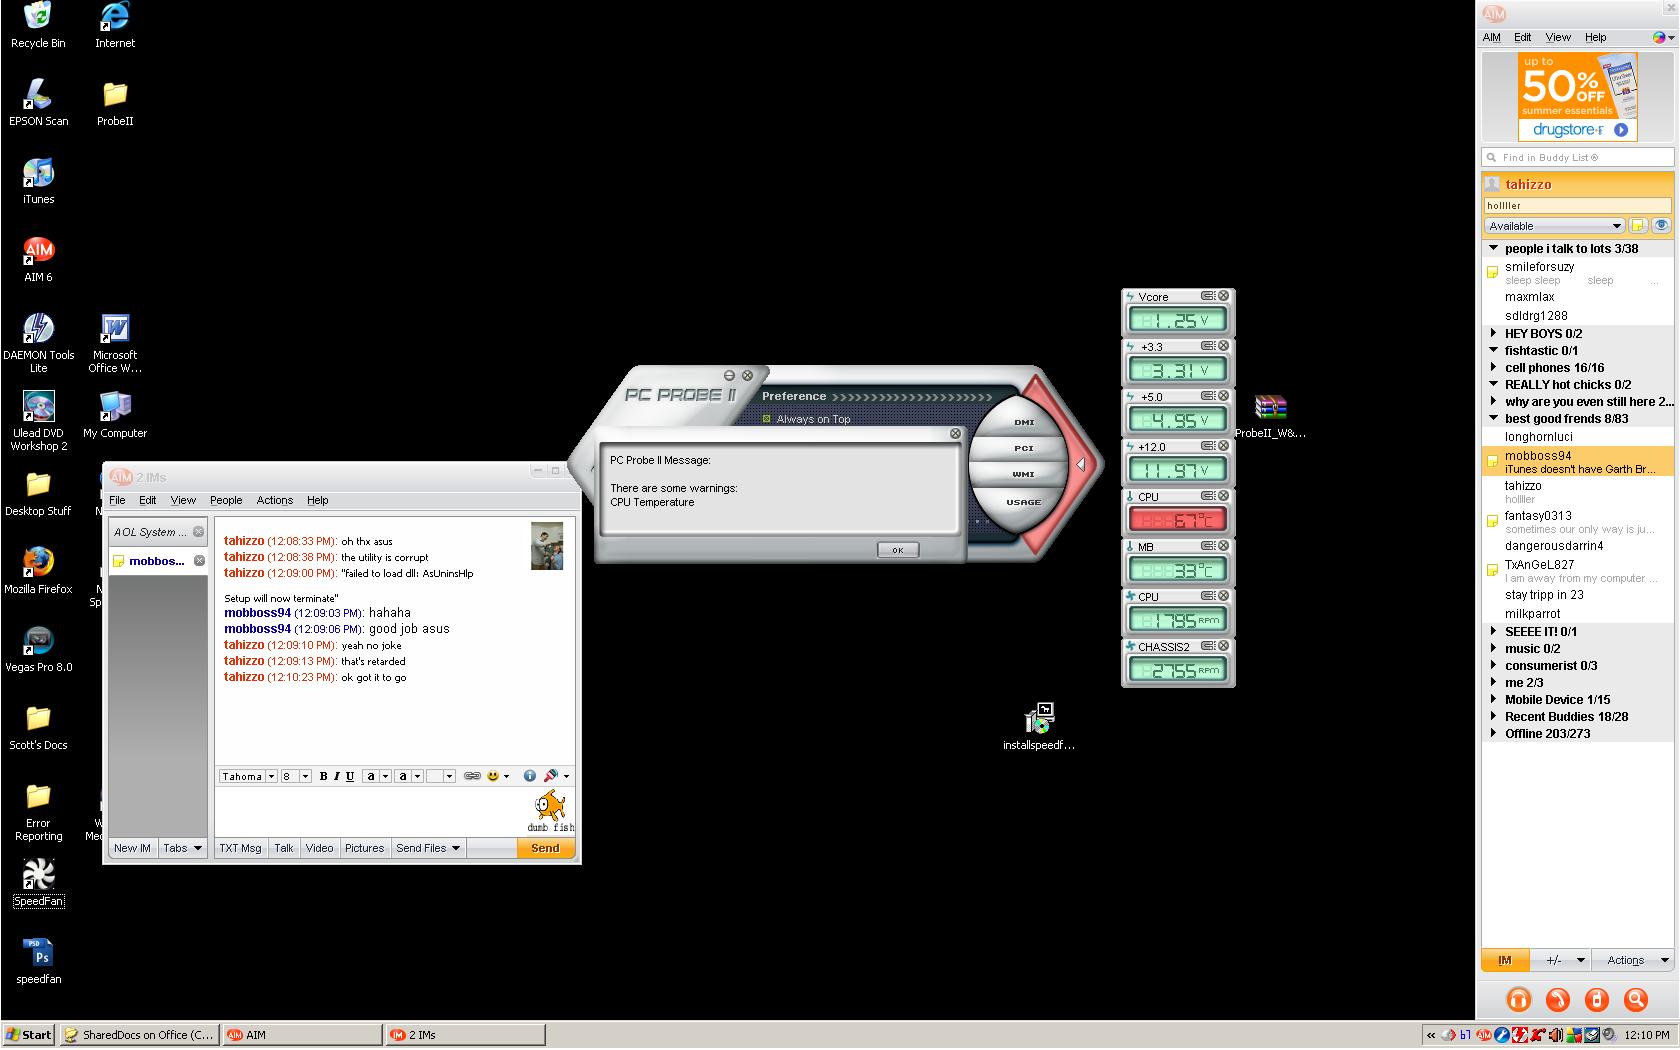Viewport: 1680px width, 1050px height.
Task: Open the People menu in IM window
Action: [226, 500]
